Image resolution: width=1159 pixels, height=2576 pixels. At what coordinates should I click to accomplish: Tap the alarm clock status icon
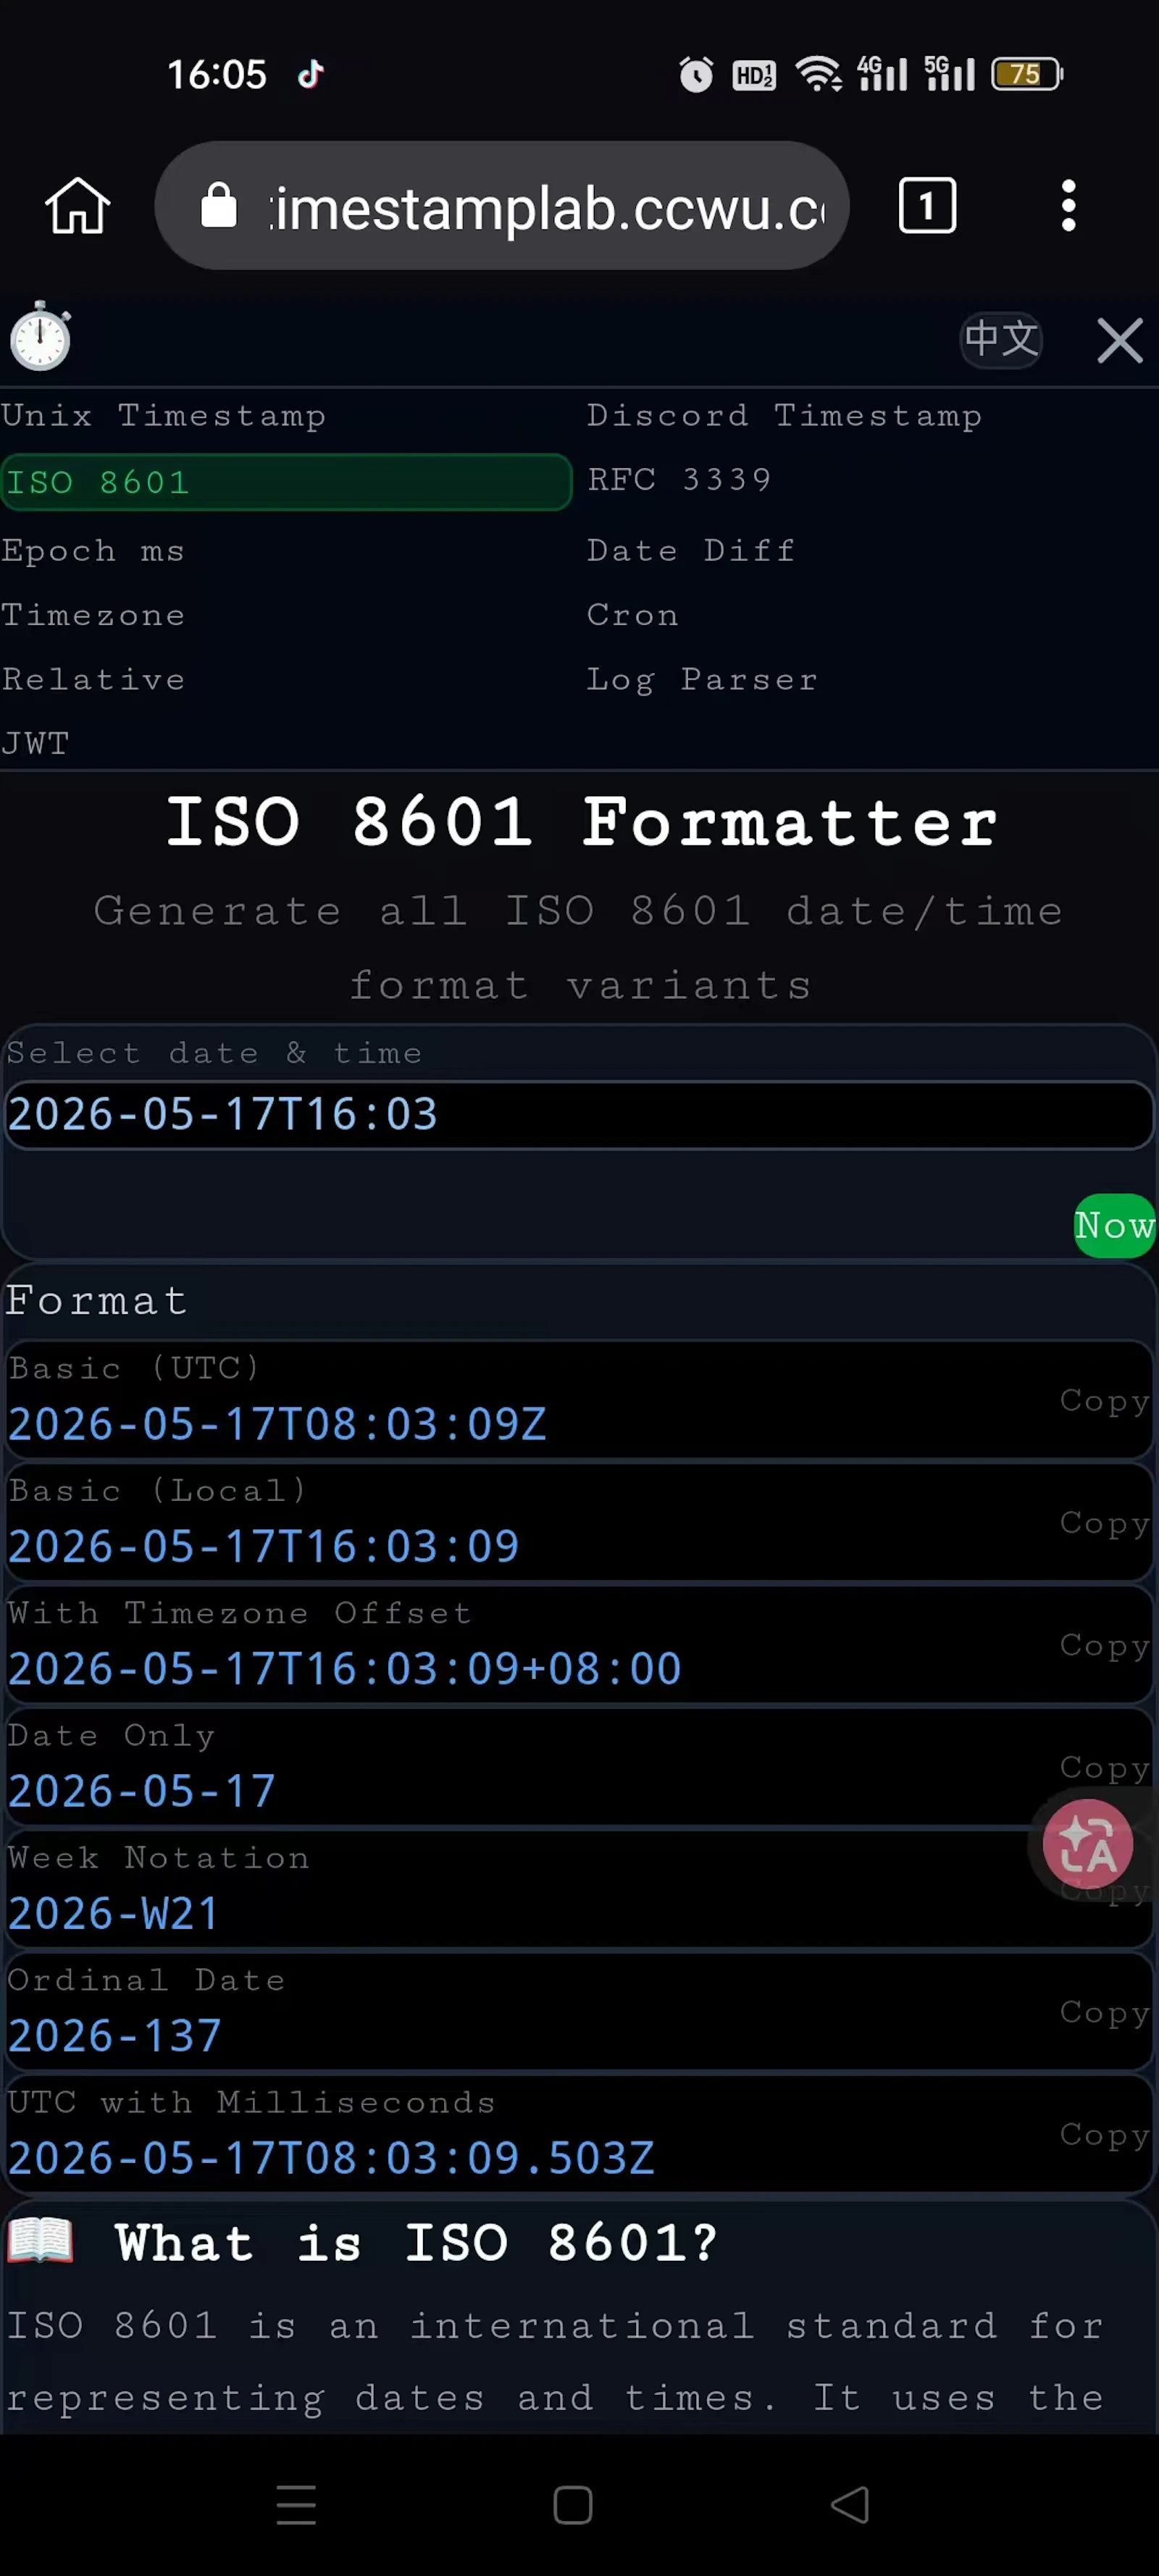pos(696,74)
